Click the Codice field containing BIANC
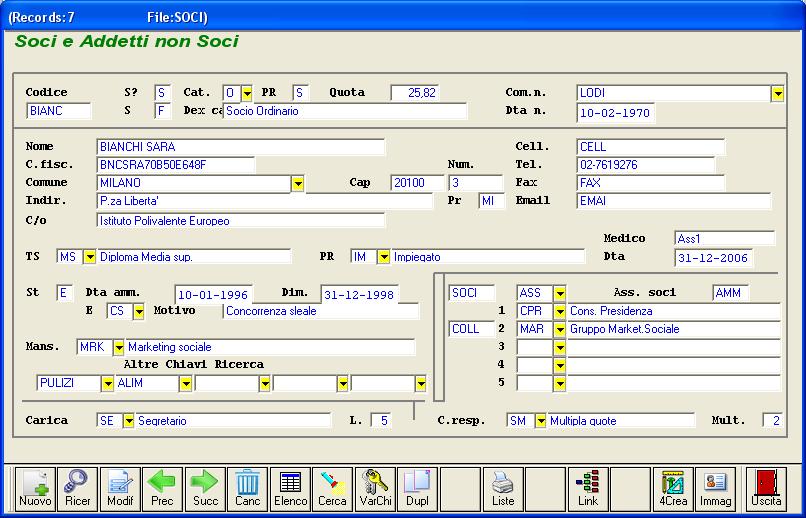This screenshot has width=806, height=518. pos(59,111)
